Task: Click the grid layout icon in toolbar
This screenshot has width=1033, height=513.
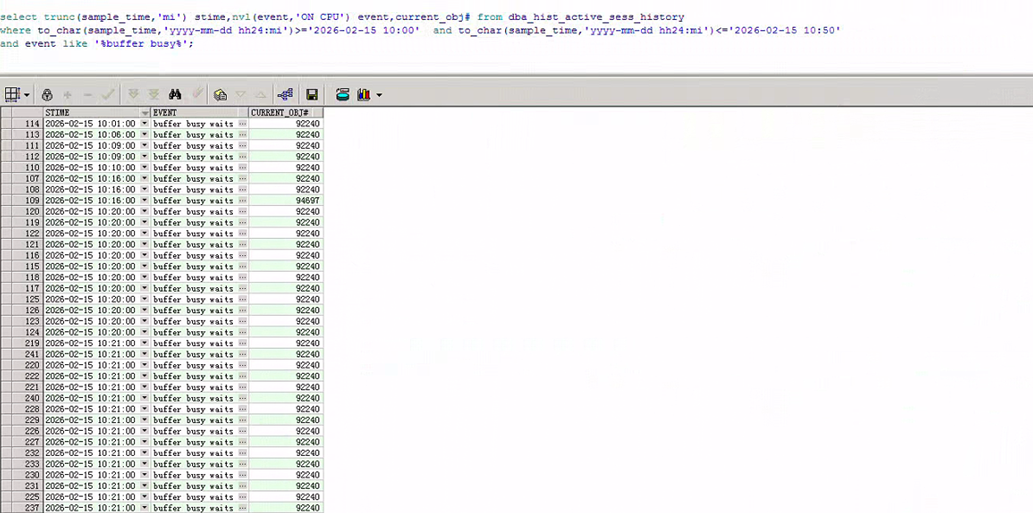Action: [13, 95]
